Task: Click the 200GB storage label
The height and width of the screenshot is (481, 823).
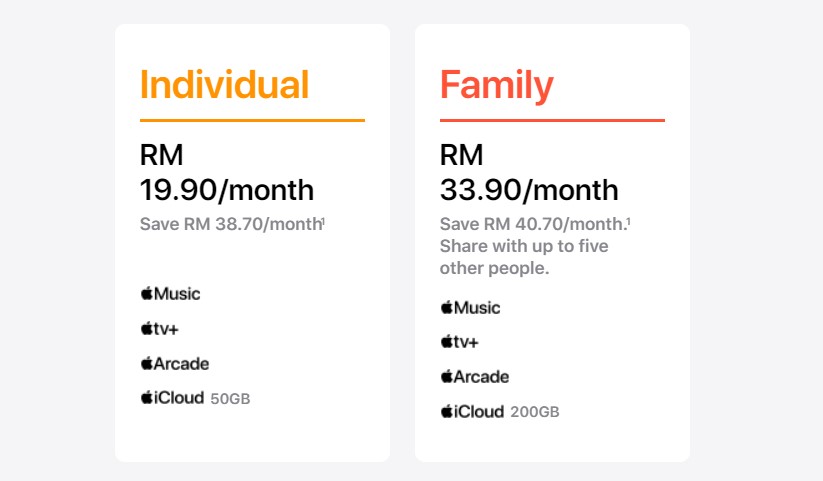Action: click(x=535, y=412)
